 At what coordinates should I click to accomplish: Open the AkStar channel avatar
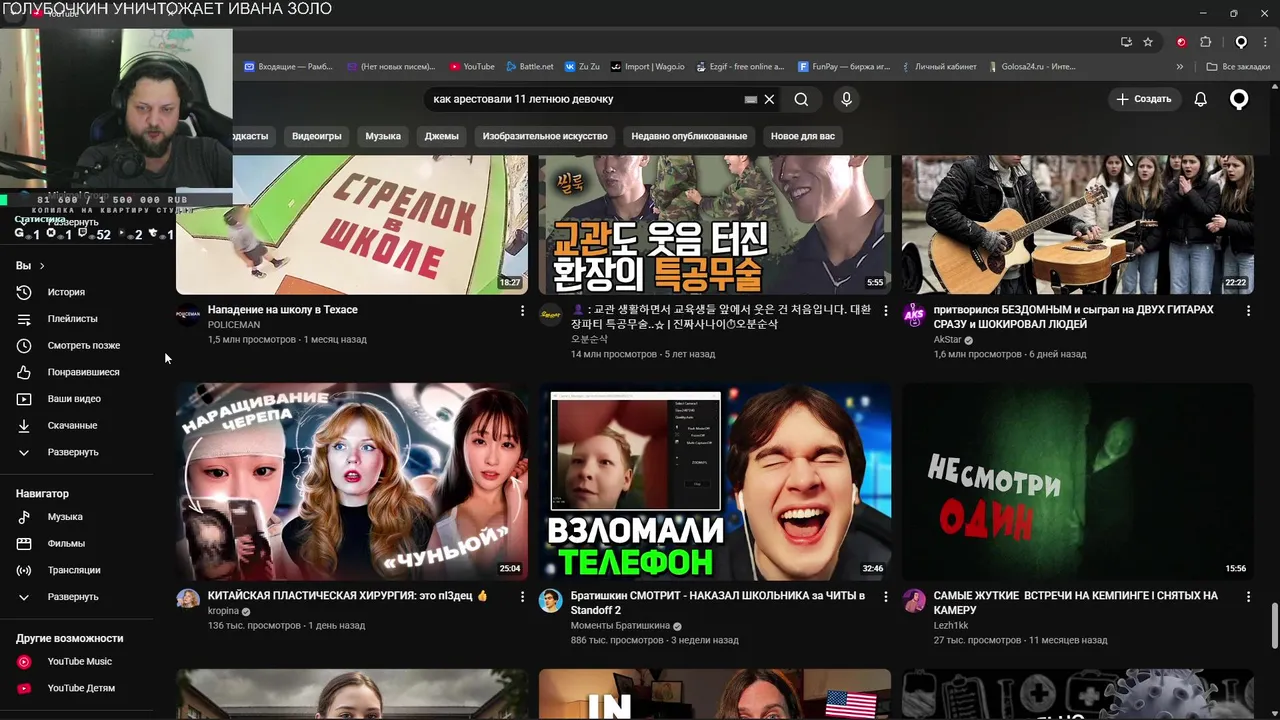click(914, 315)
